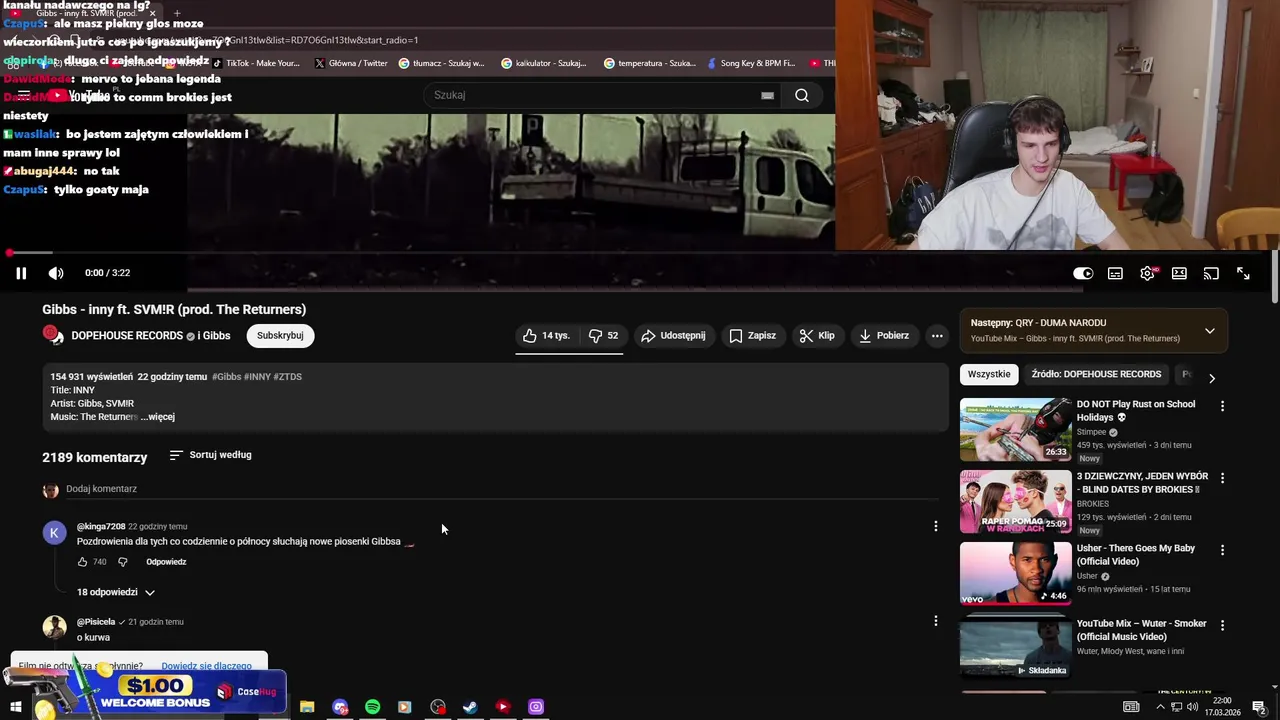
Task: Open the kalkulator bookmark
Action: tap(544, 63)
